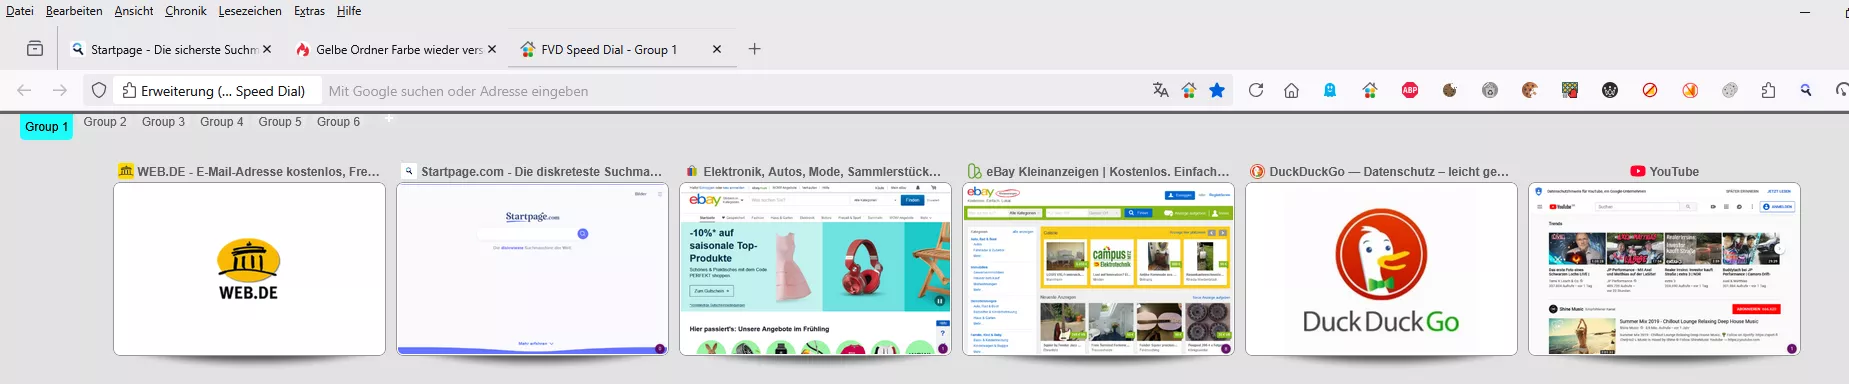
Task: Open the extensions puzzle piece menu
Action: tap(1768, 91)
